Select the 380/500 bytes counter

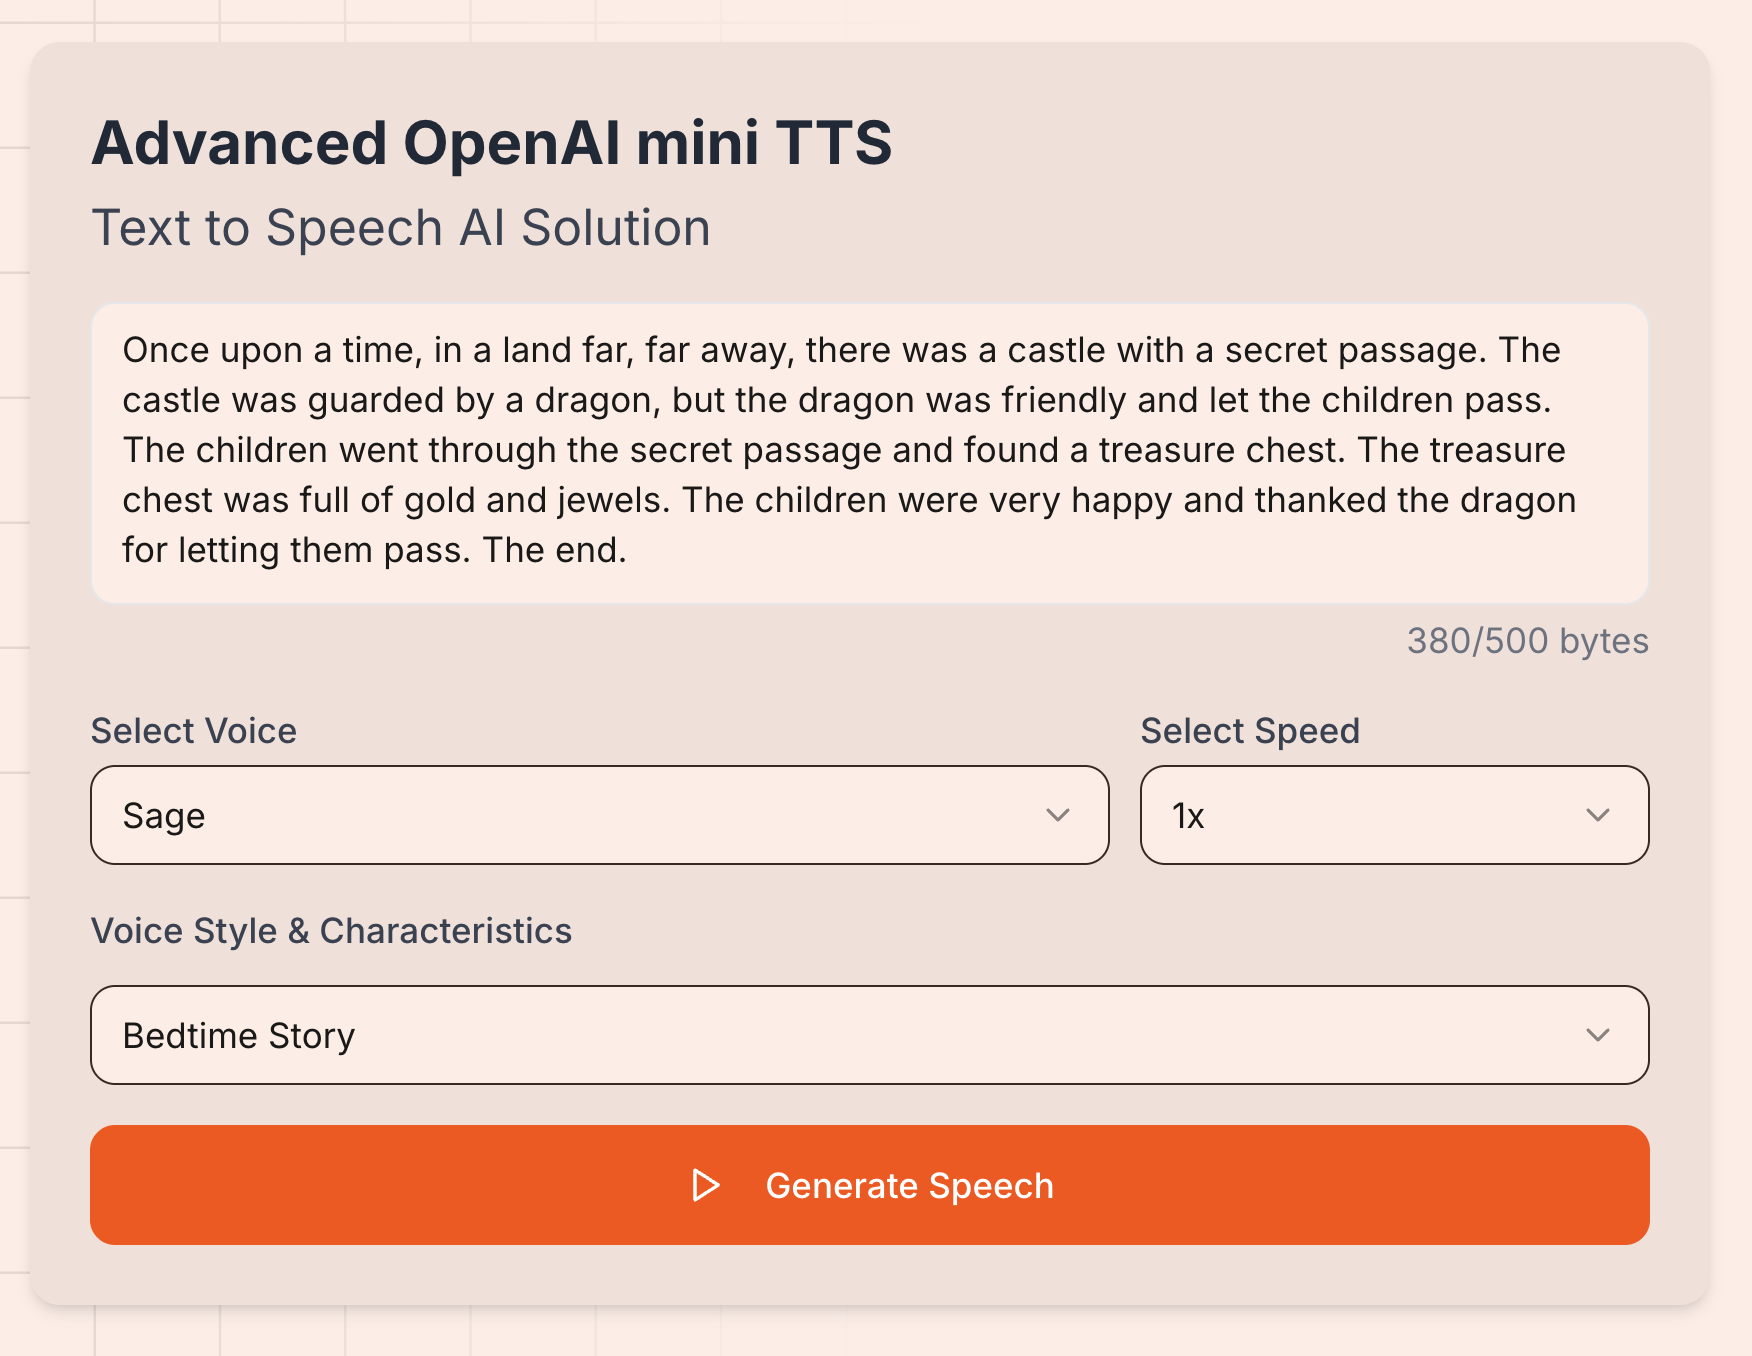pos(1527,641)
